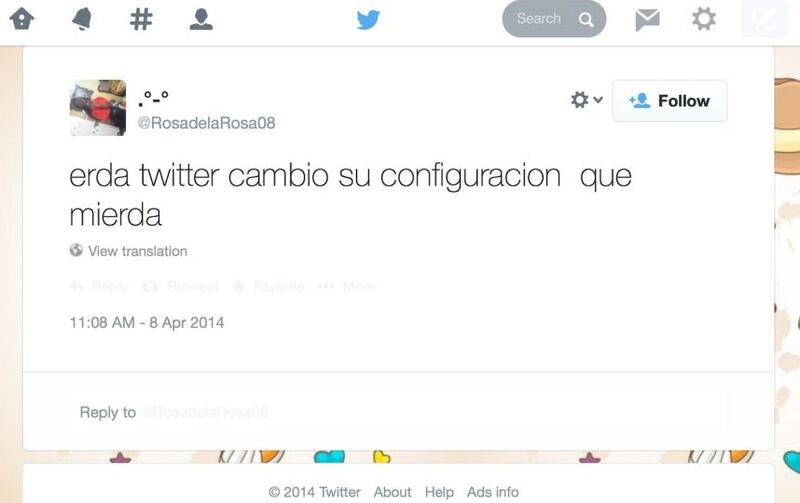Screen dimensions: 800x503
Task: Compose a new tweet icon
Action: tap(764, 19)
